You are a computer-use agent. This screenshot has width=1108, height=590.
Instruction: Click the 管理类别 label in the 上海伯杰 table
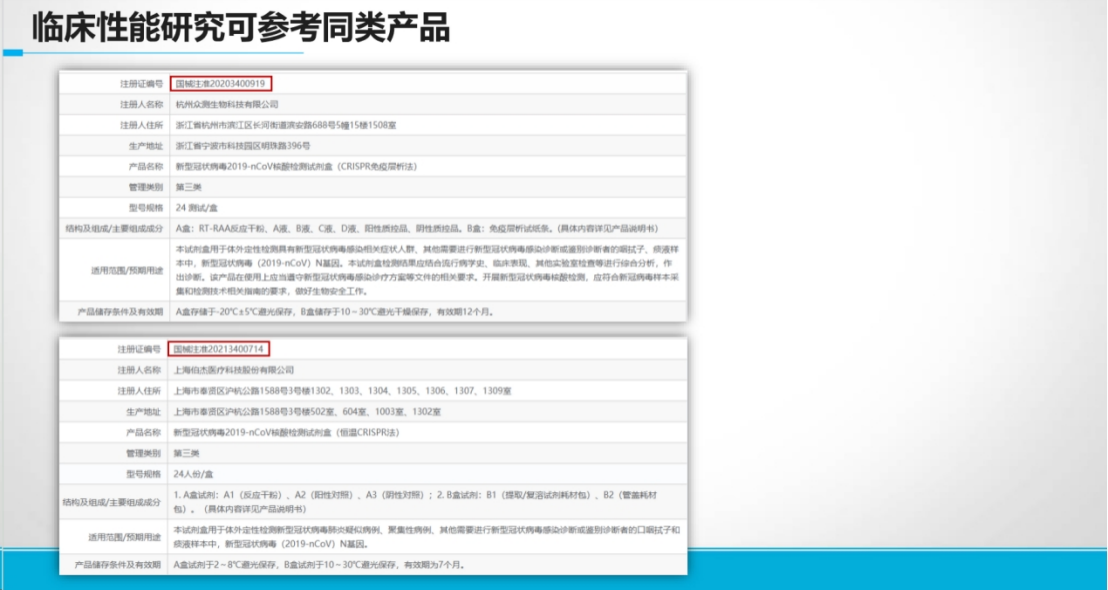point(144,453)
